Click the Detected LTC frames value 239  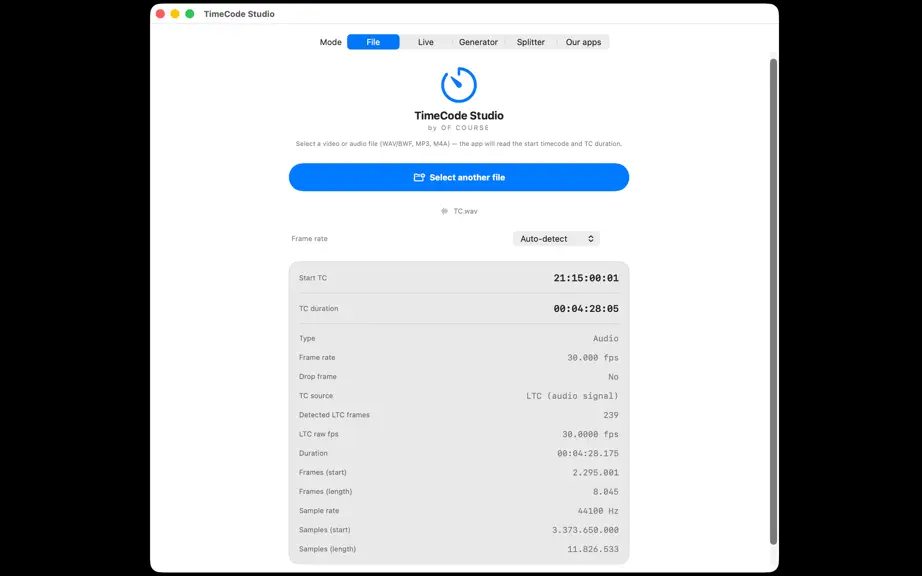(611, 415)
